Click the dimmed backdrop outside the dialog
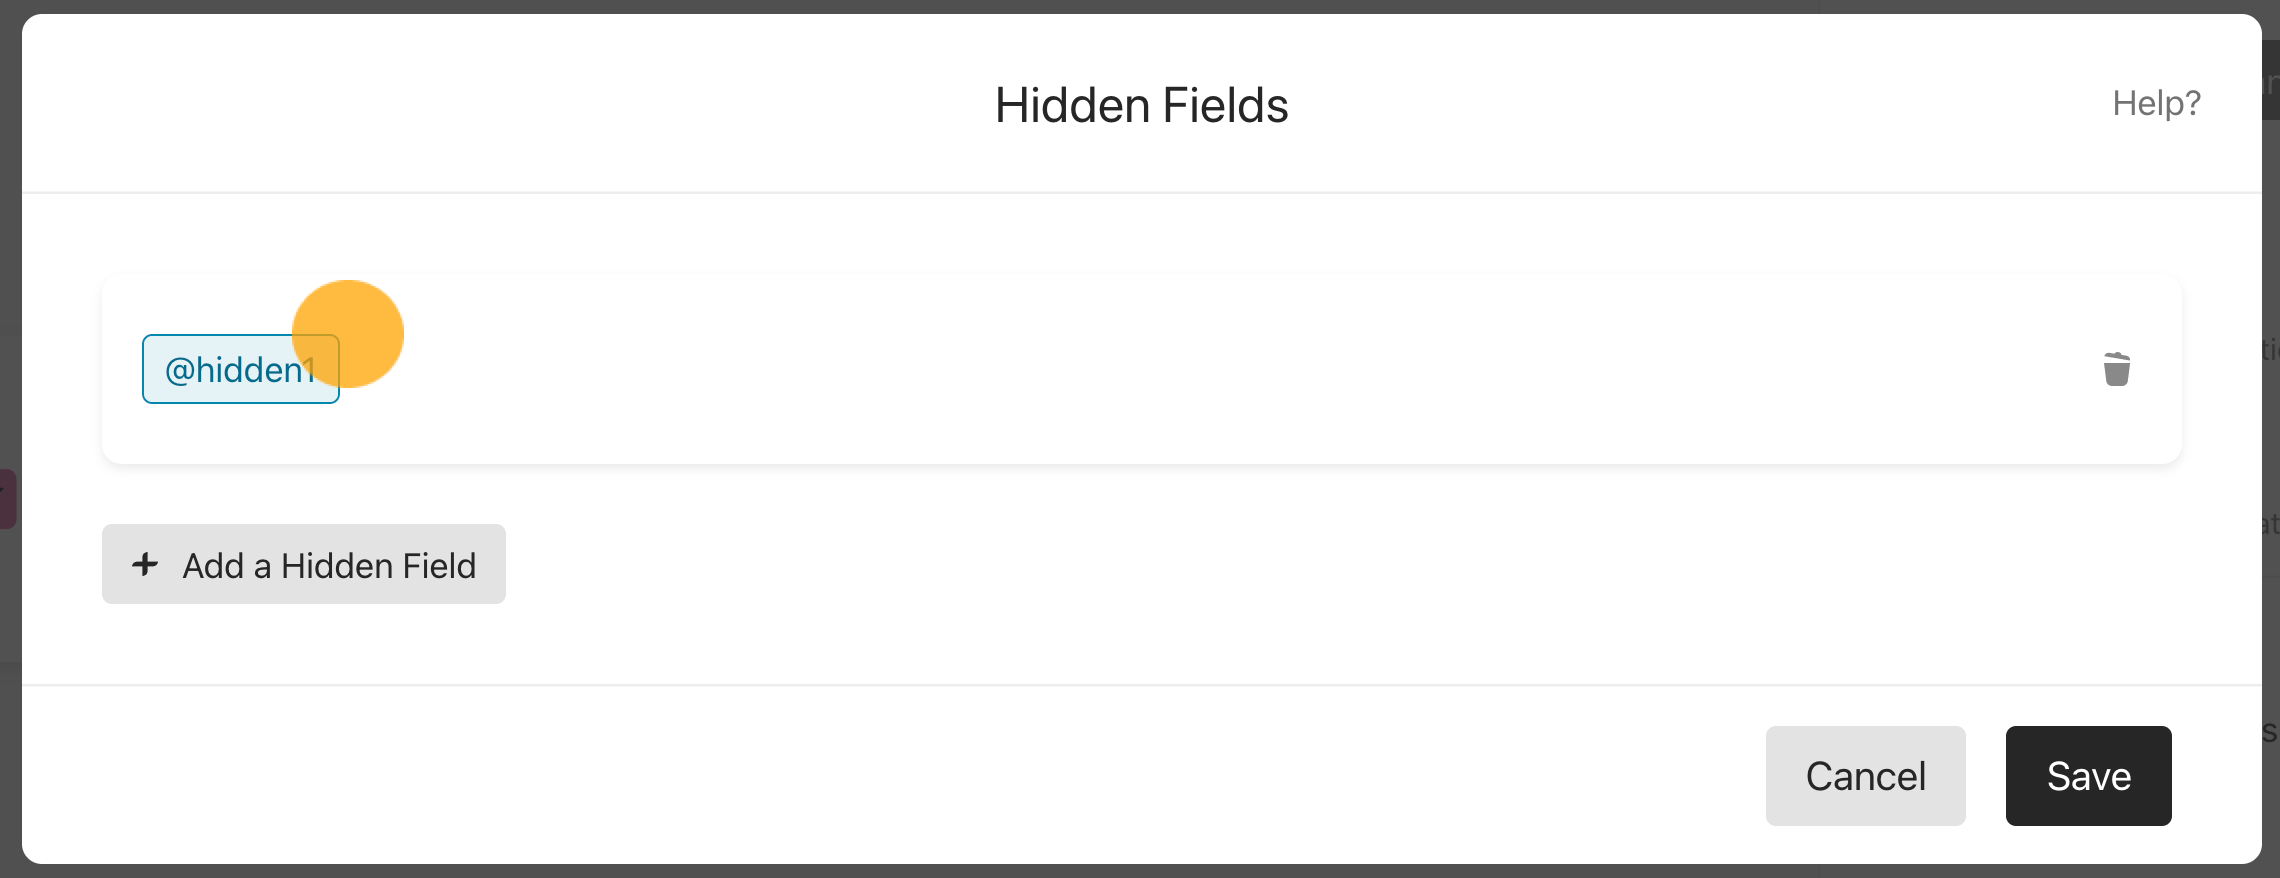 (10, 300)
